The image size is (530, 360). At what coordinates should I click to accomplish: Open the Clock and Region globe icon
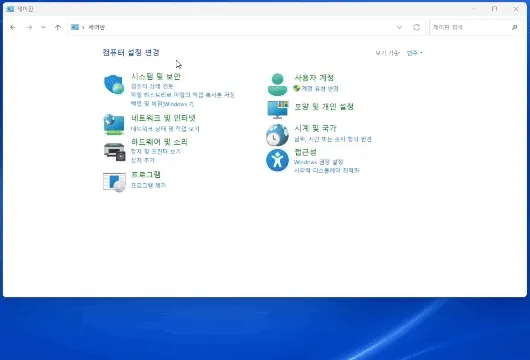pyautogui.click(x=277, y=135)
